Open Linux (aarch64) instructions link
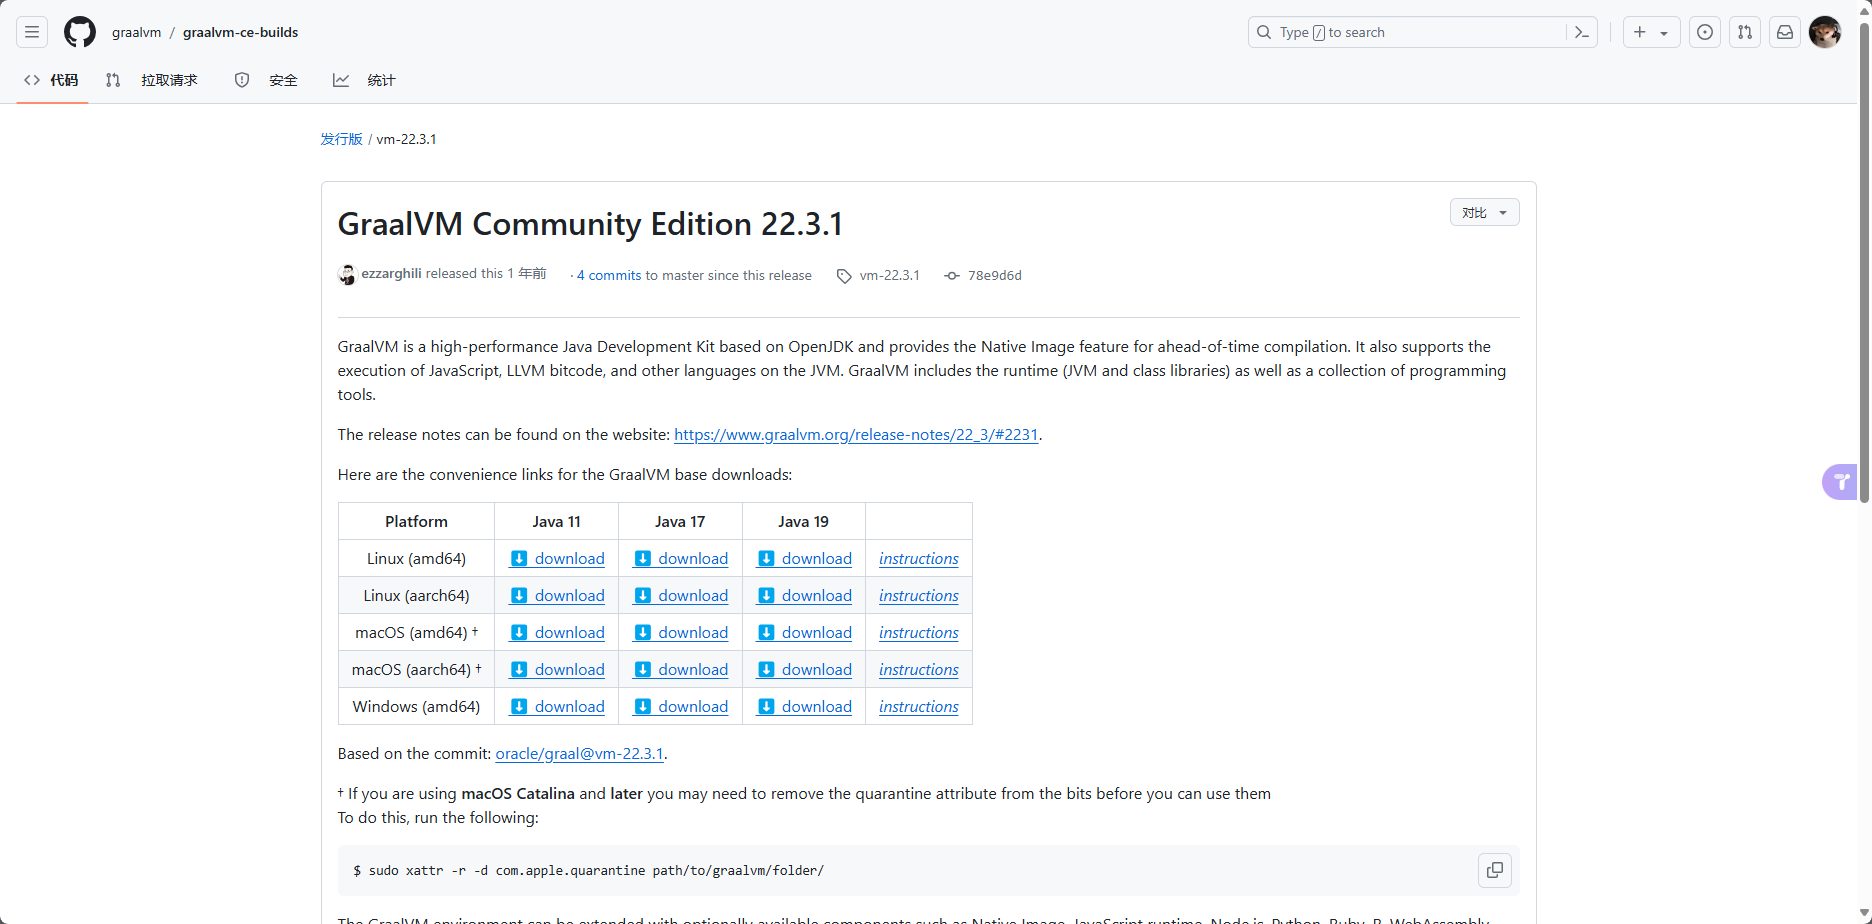This screenshot has width=1872, height=924. [919, 596]
